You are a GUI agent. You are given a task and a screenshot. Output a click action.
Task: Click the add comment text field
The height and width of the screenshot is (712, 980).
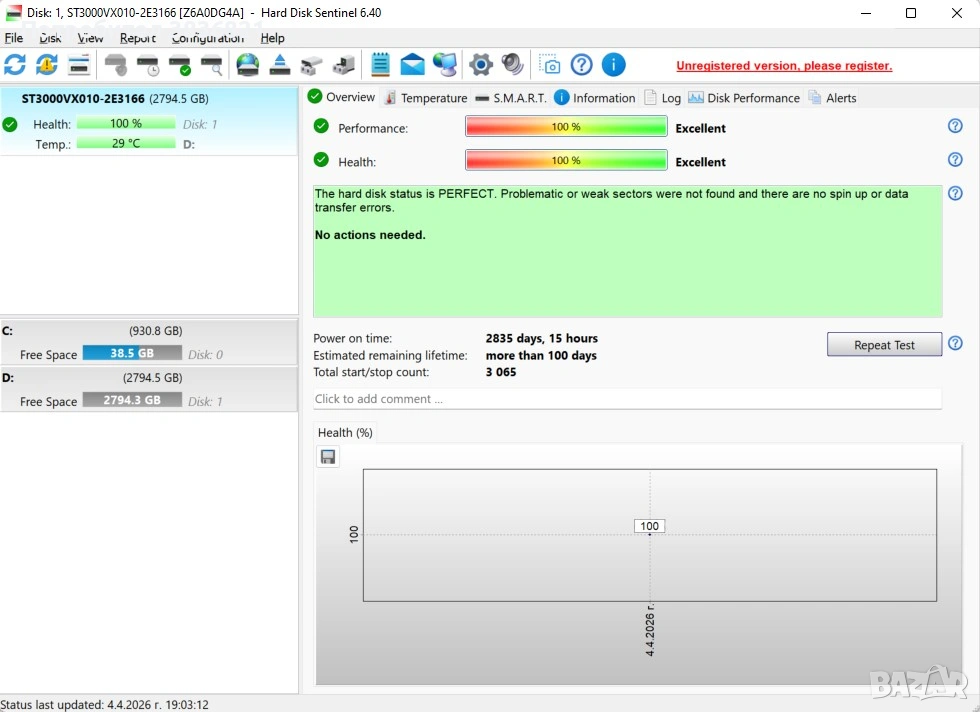coord(627,399)
